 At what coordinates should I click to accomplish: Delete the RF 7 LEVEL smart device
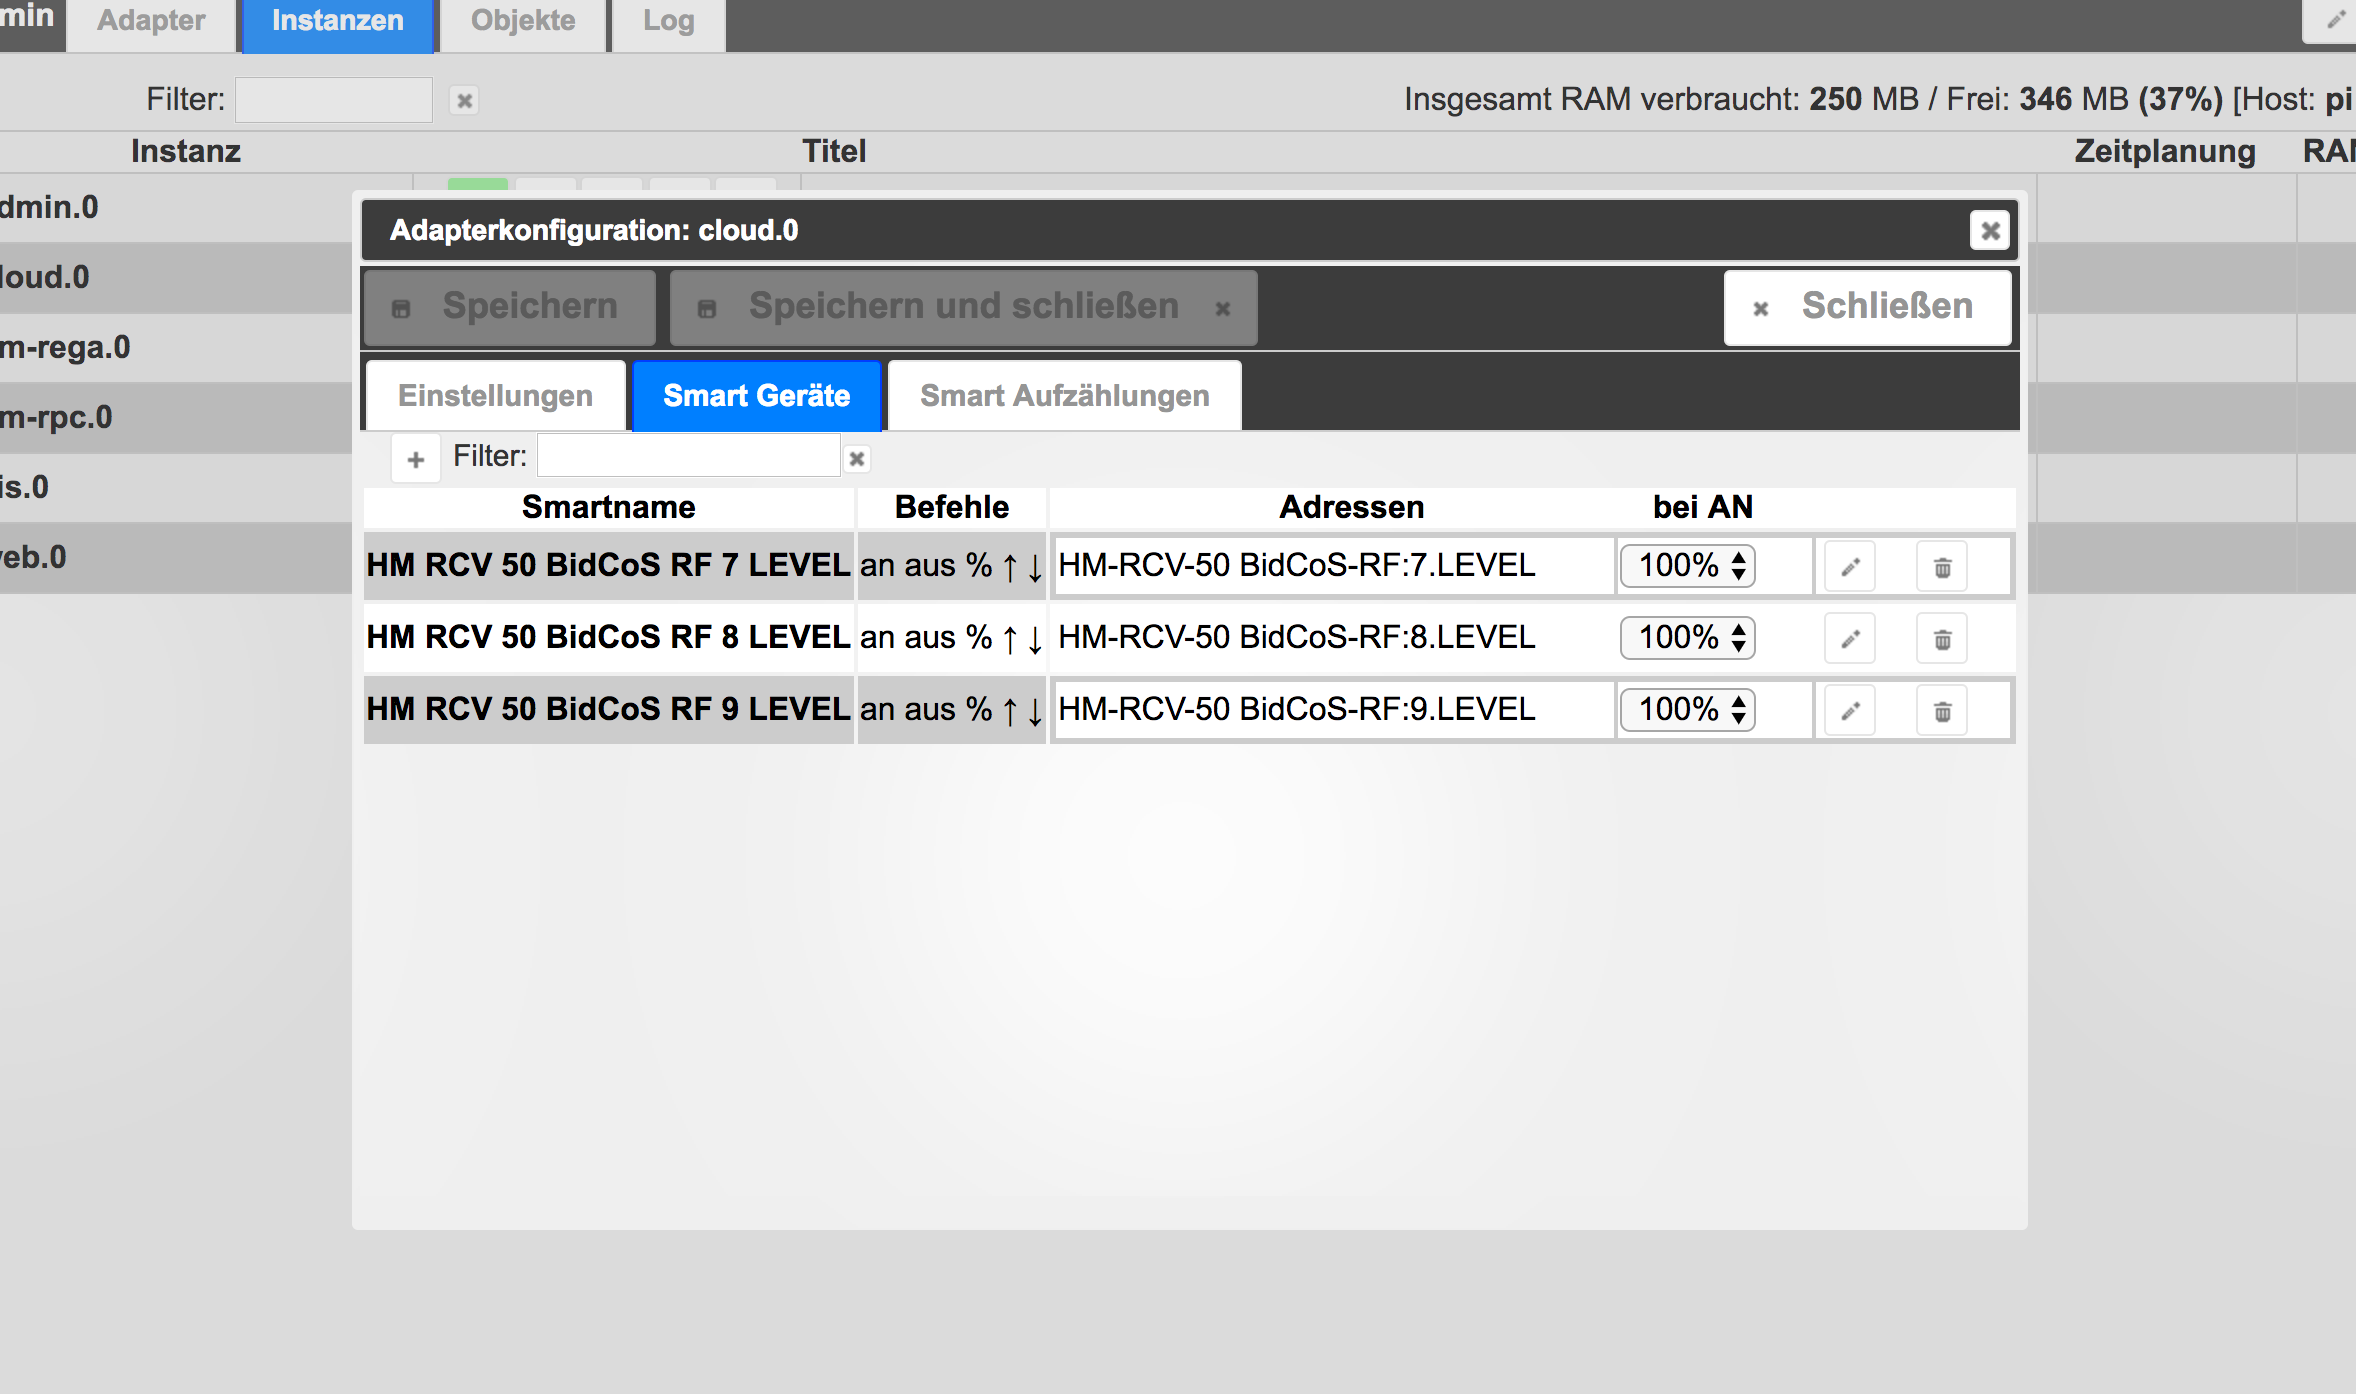point(1942,567)
